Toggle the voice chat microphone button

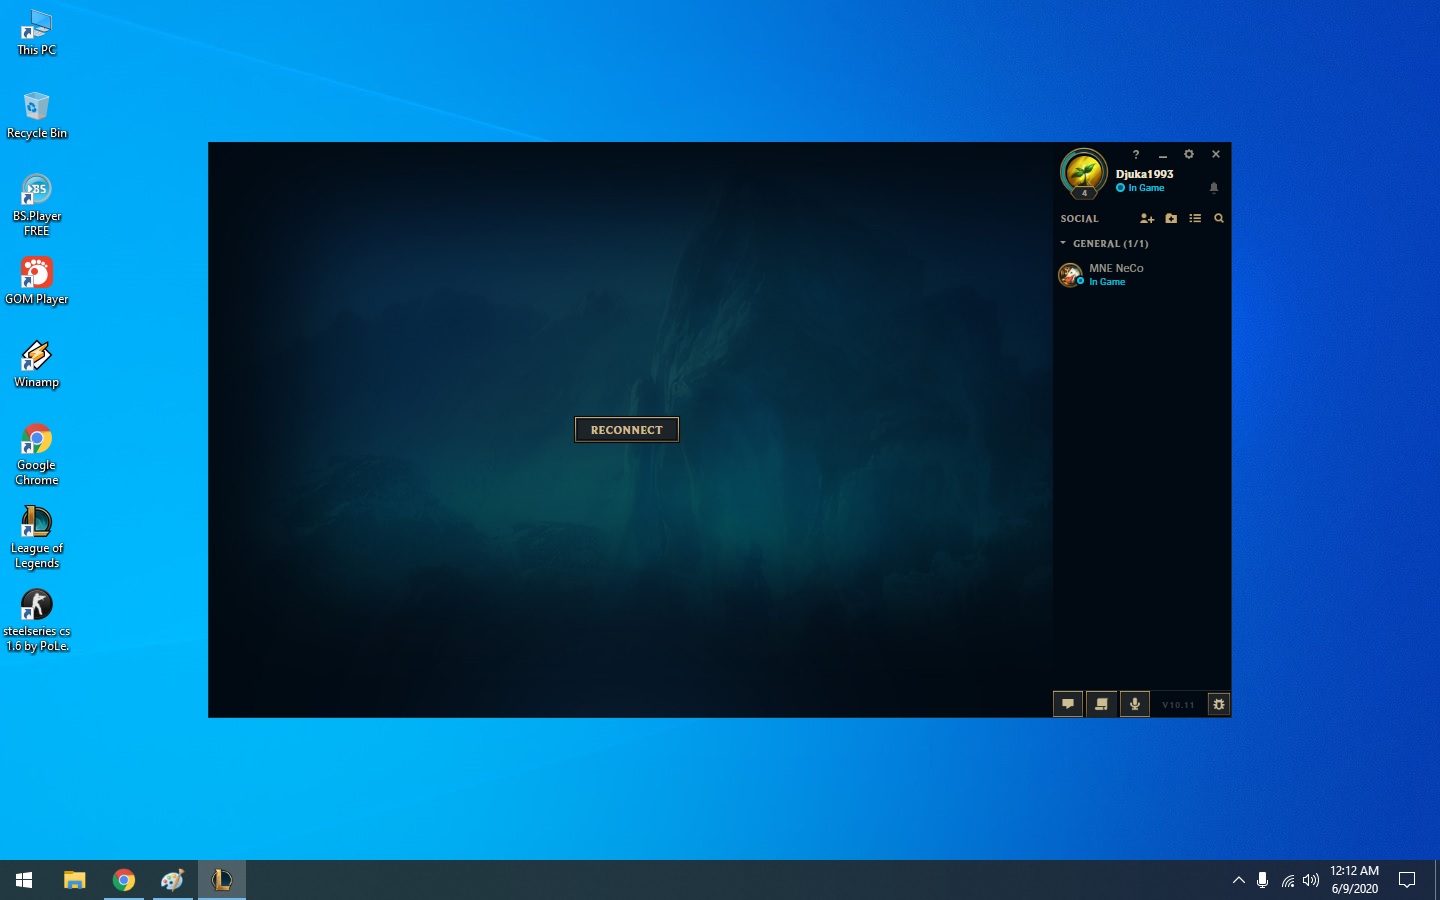pyautogui.click(x=1135, y=704)
